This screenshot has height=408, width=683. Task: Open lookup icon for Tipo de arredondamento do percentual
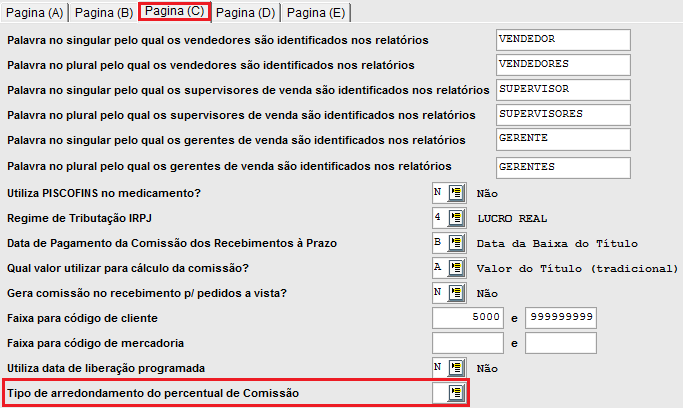456,393
